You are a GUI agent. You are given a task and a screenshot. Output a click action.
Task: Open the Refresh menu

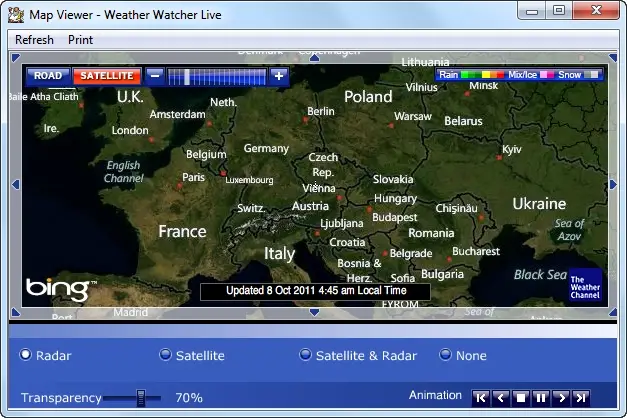pos(34,40)
